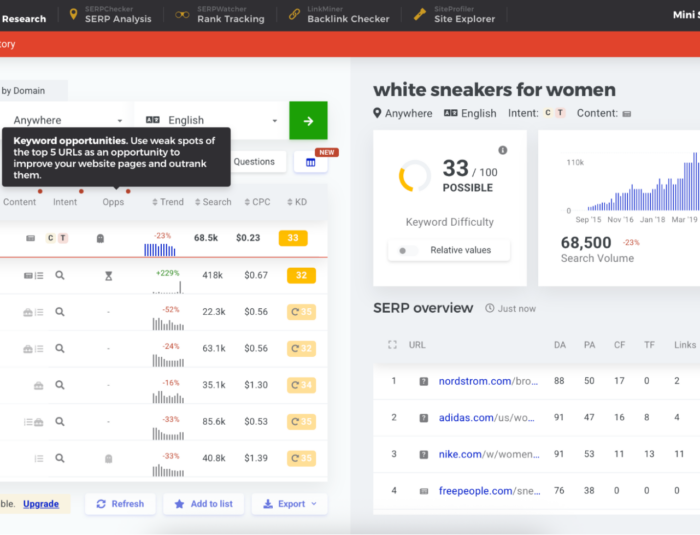Click the green search arrow button

308,121
